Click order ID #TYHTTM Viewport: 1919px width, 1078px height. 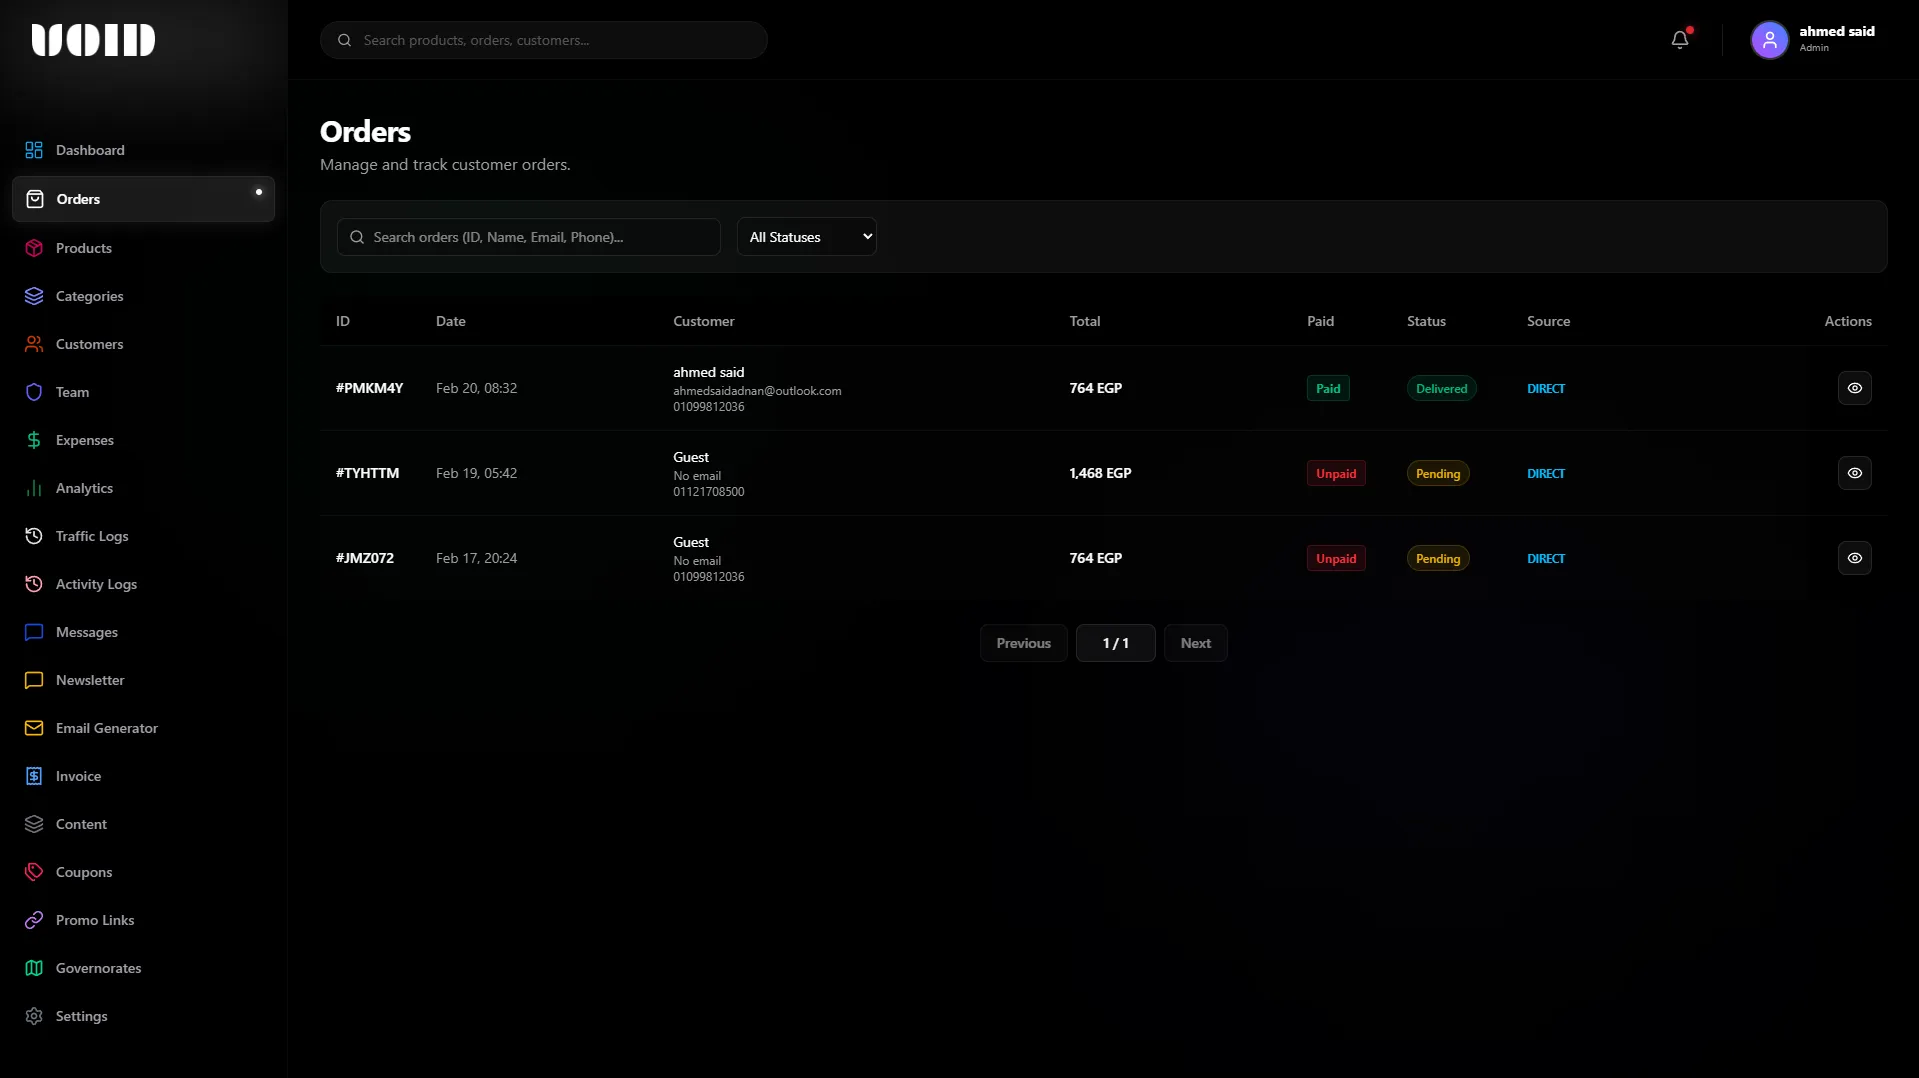[367, 473]
